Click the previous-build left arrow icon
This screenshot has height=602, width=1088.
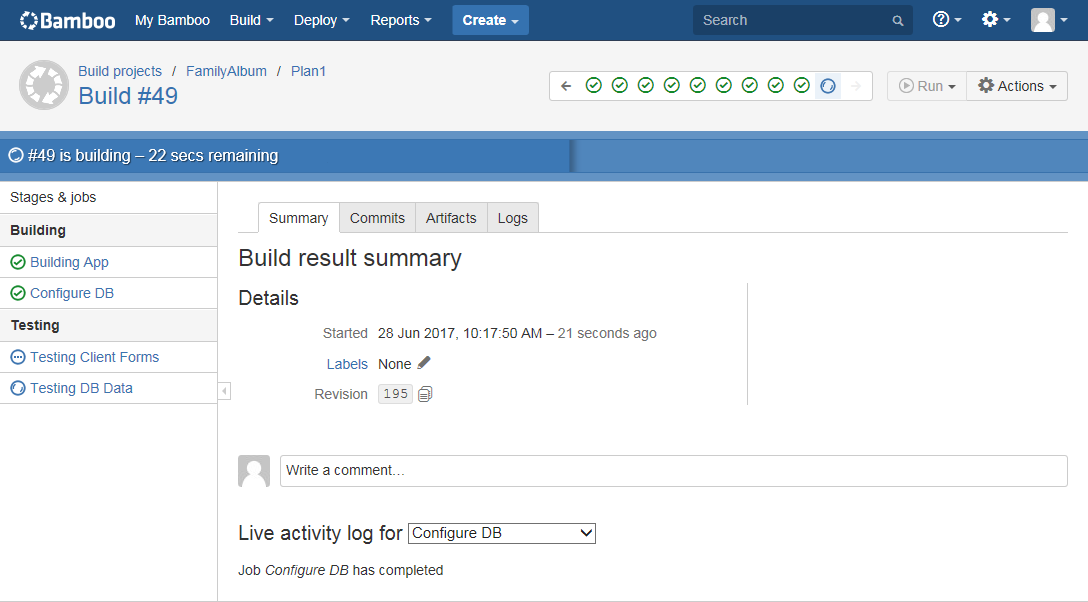[566, 86]
